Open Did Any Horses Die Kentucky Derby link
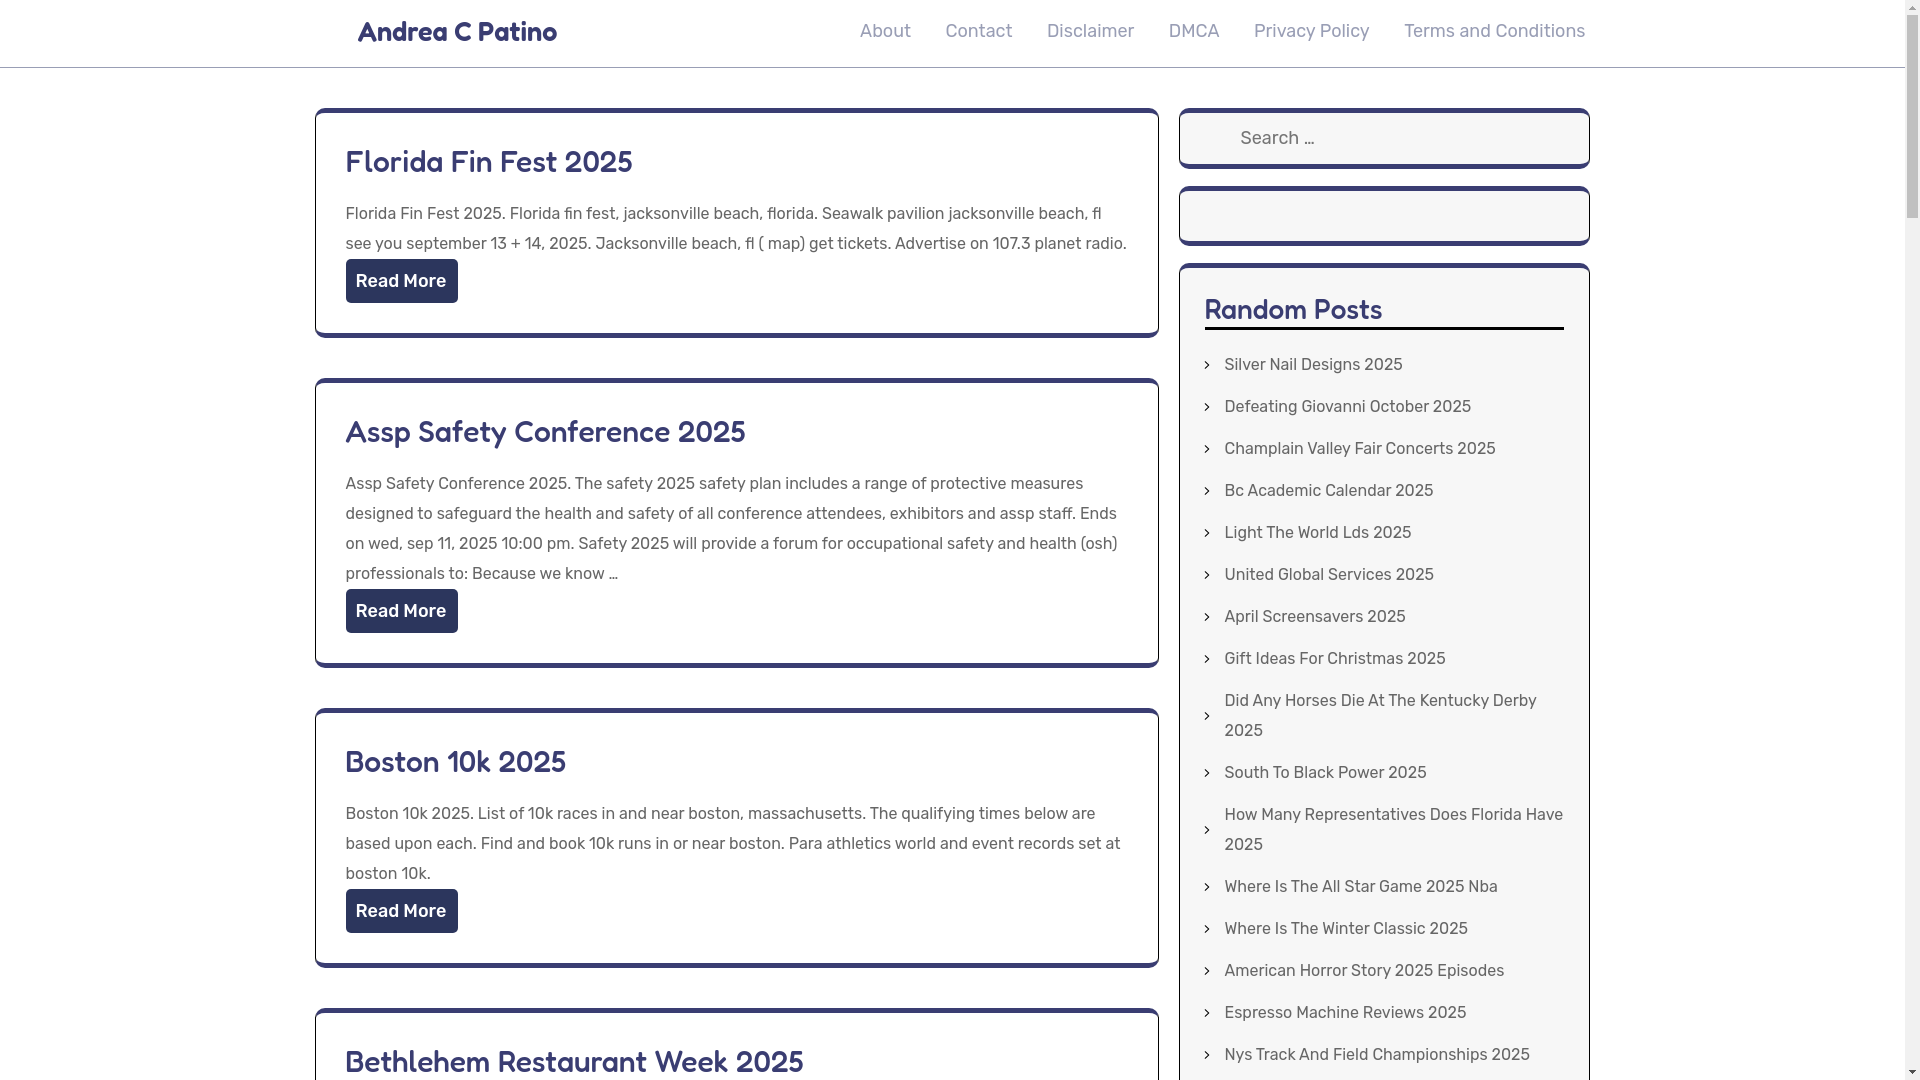Viewport: 1920px width, 1080px height. coord(1380,716)
